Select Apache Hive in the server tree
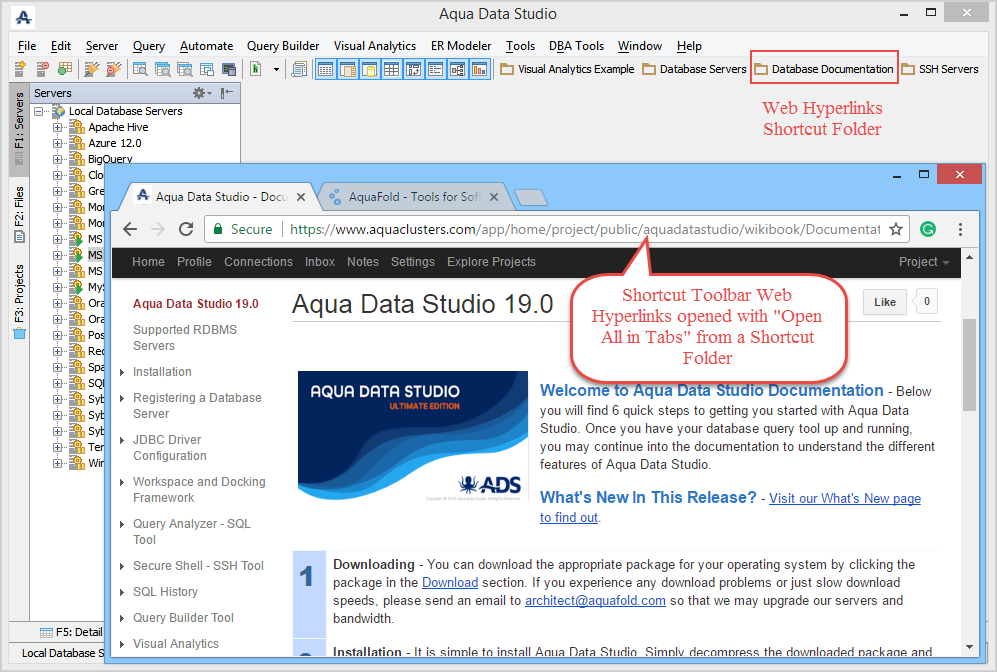 pyautogui.click(x=118, y=127)
